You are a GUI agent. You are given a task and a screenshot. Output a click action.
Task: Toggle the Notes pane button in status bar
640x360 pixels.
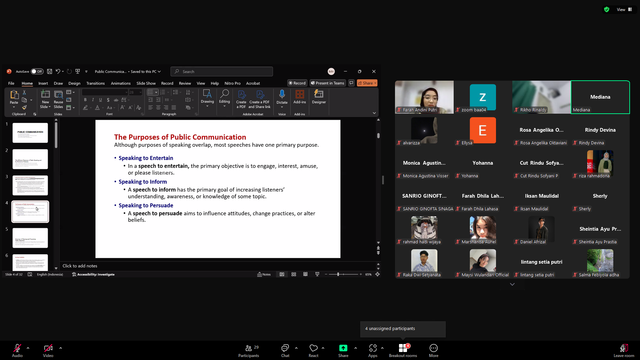coord(264,274)
